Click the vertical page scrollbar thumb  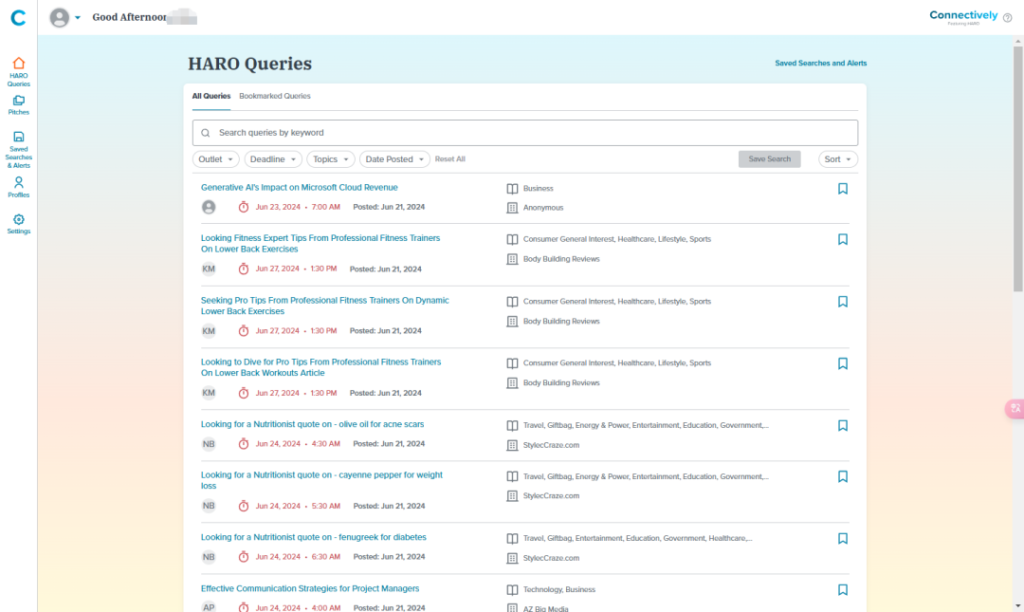(x=1018, y=169)
